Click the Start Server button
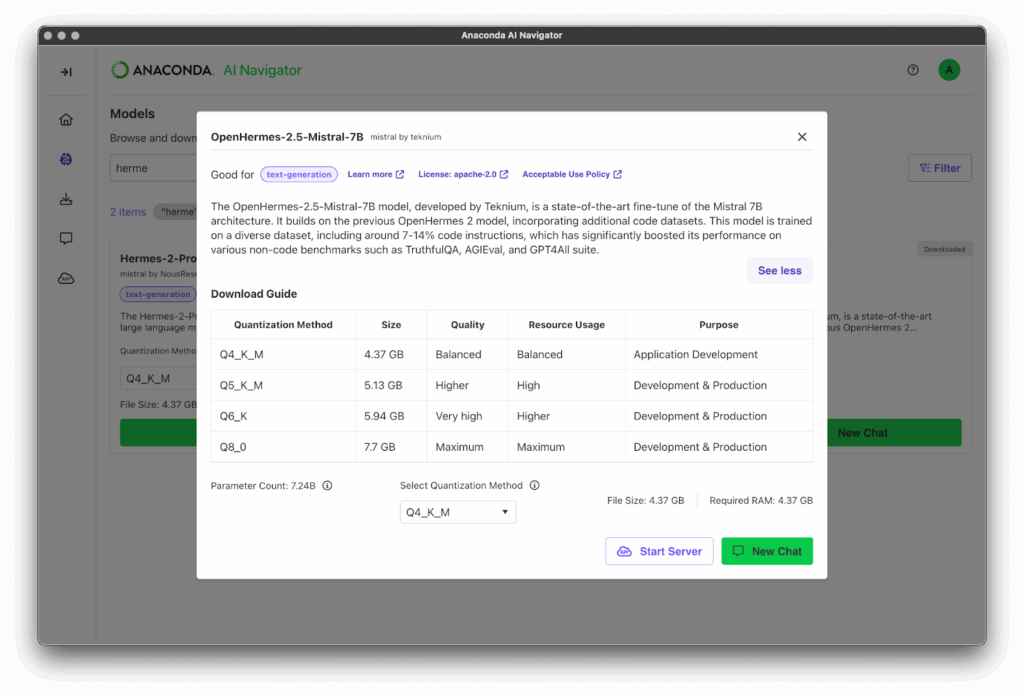 click(x=659, y=551)
